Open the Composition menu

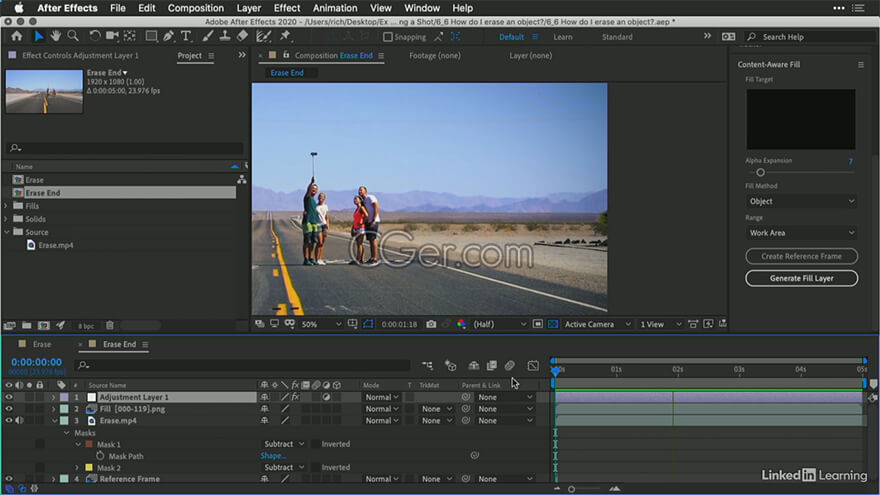pyautogui.click(x=195, y=8)
